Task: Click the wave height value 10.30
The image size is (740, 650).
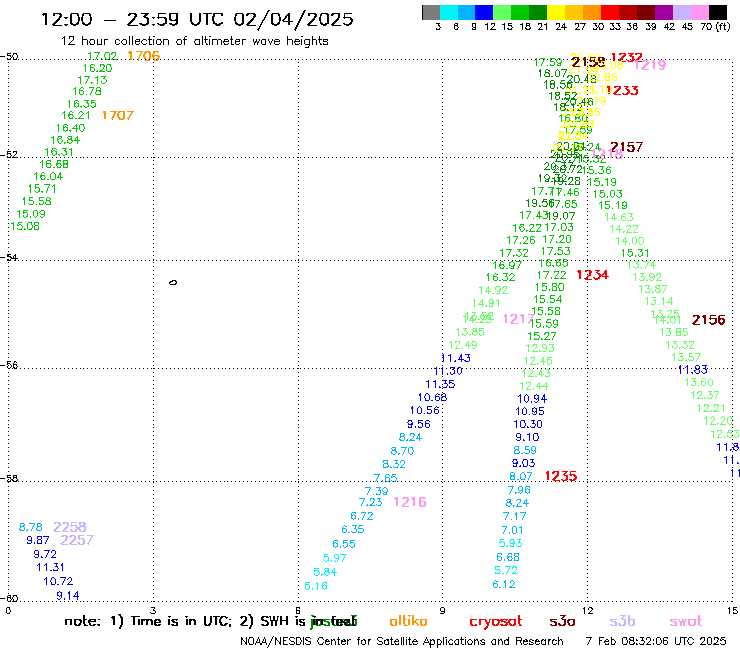Action: [x=528, y=424]
